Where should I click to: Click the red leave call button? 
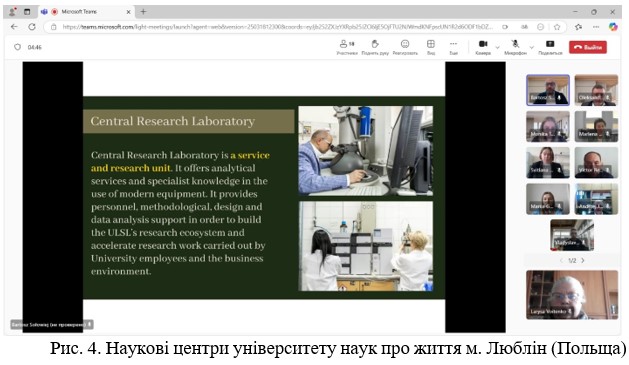click(x=588, y=47)
